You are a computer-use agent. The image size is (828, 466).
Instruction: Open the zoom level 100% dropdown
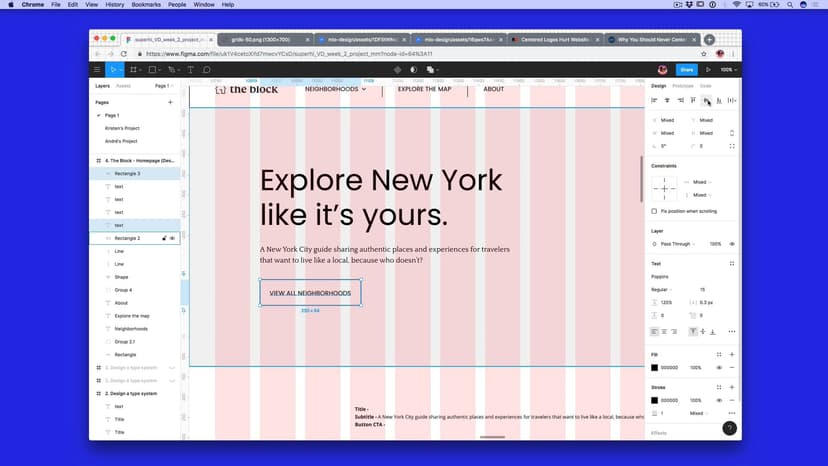point(728,70)
